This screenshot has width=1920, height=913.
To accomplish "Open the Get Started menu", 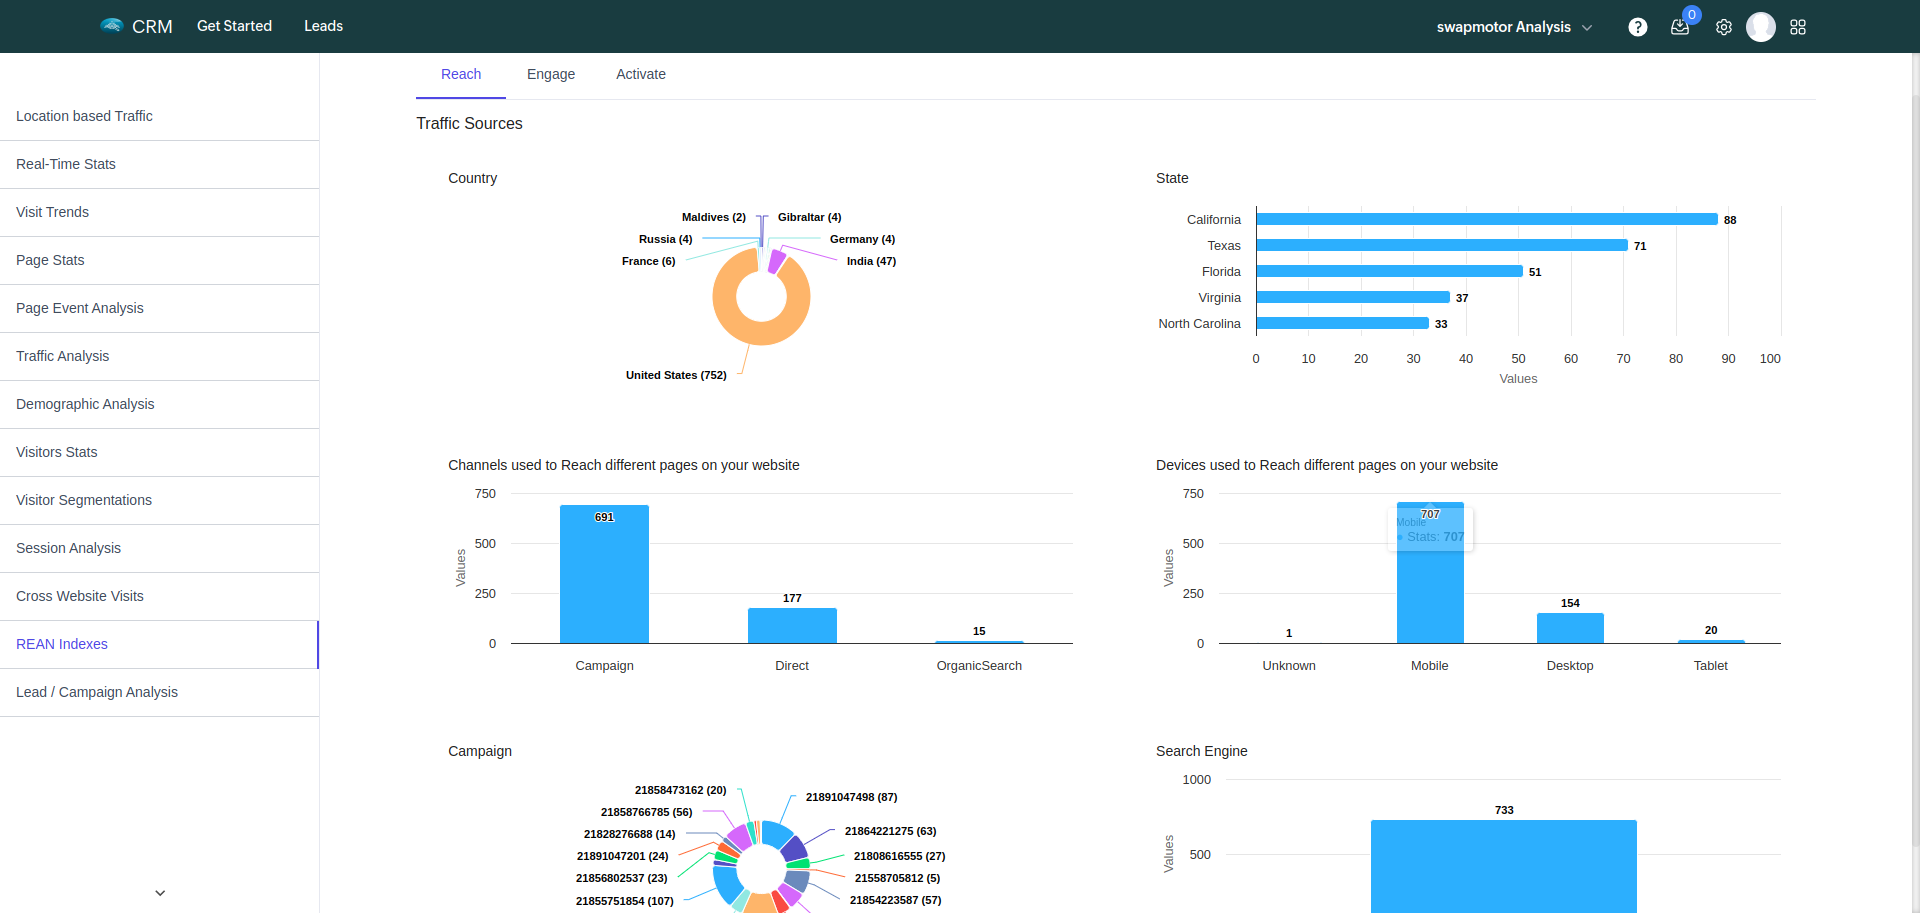I will pos(234,26).
